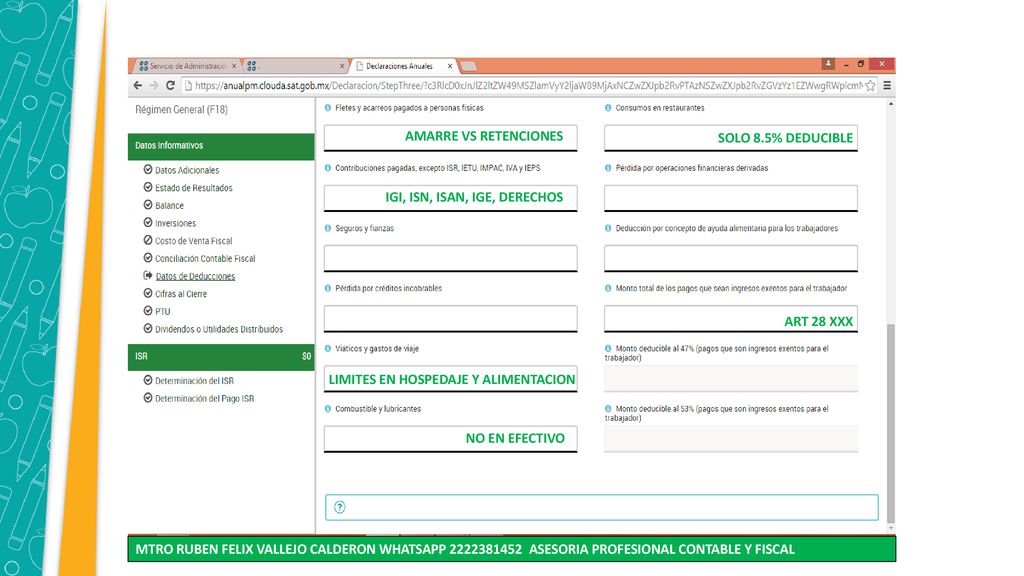Click info icon beside Seguros y fianzas
1024x576 pixels.
coord(328,229)
